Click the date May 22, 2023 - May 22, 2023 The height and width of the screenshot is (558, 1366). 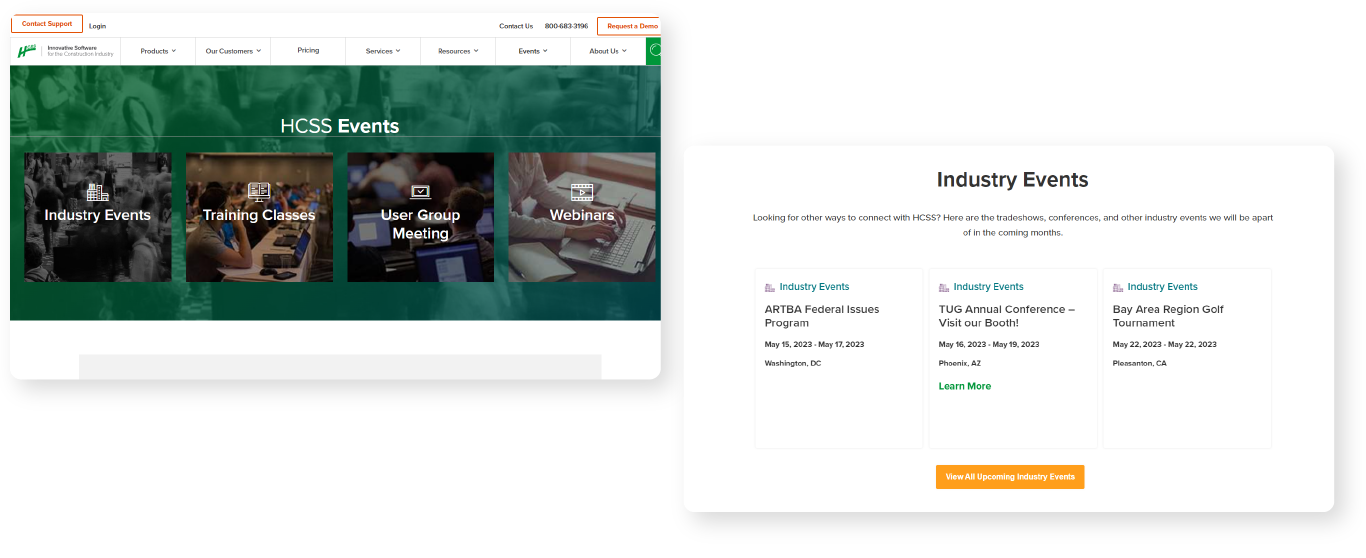pyautogui.click(x=1165, y=344)
